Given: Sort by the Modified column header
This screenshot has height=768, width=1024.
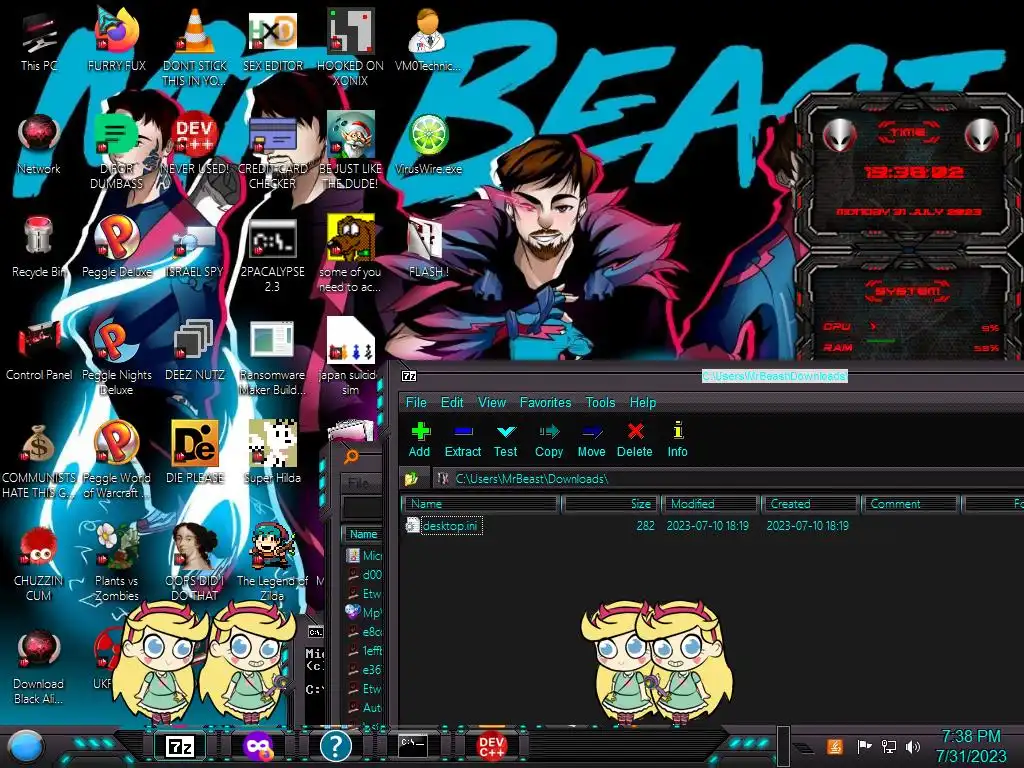Looking at the screenshot, I should (x=710, y=504).
